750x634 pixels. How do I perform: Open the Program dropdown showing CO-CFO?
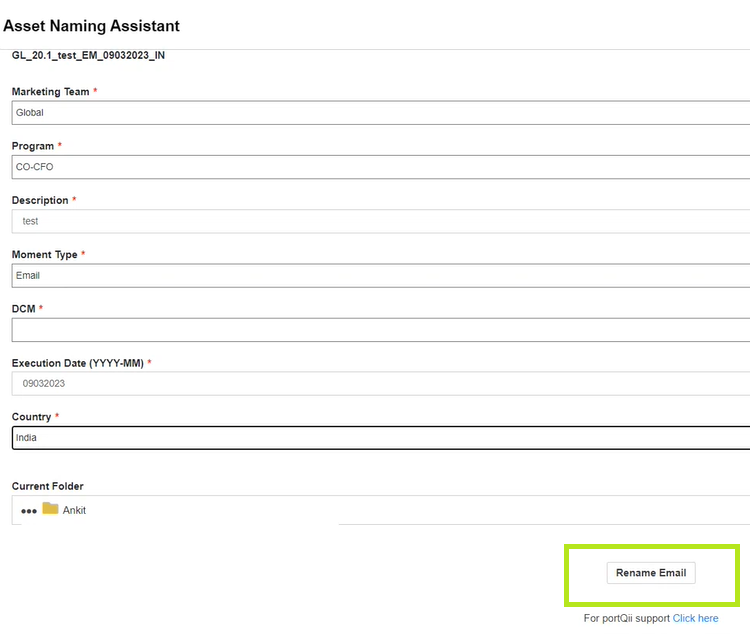tap(381, 167)
